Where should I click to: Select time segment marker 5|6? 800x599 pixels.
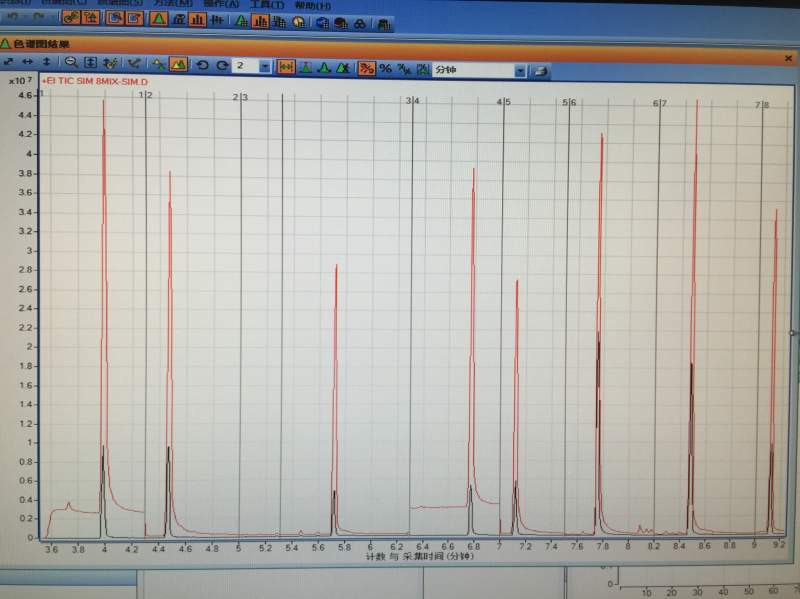click(569, 103)
